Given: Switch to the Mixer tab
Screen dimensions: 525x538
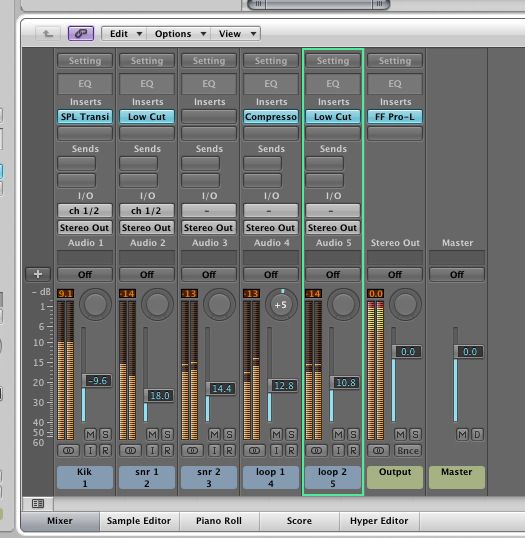Looking at the screenshot, I should point(60,521).
